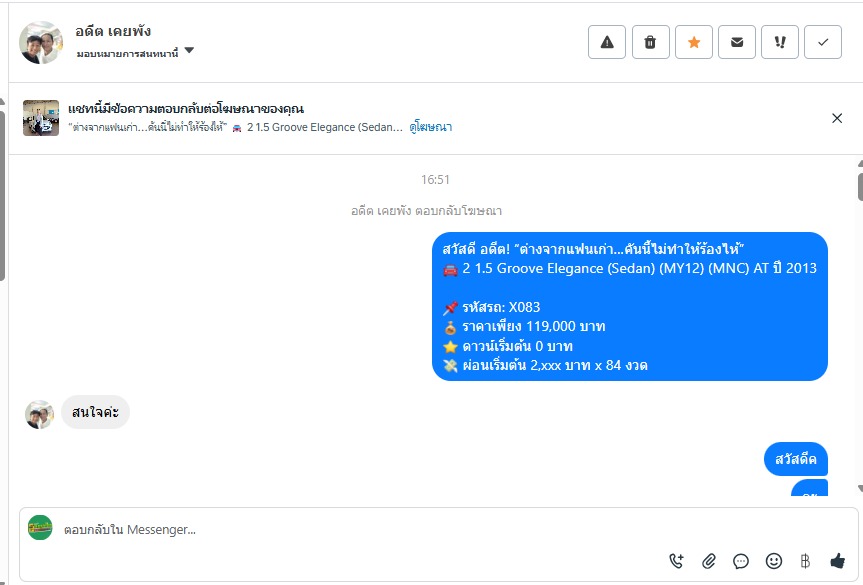
Task: Click the spam warning triangle icon
Action: click(607, 42)
